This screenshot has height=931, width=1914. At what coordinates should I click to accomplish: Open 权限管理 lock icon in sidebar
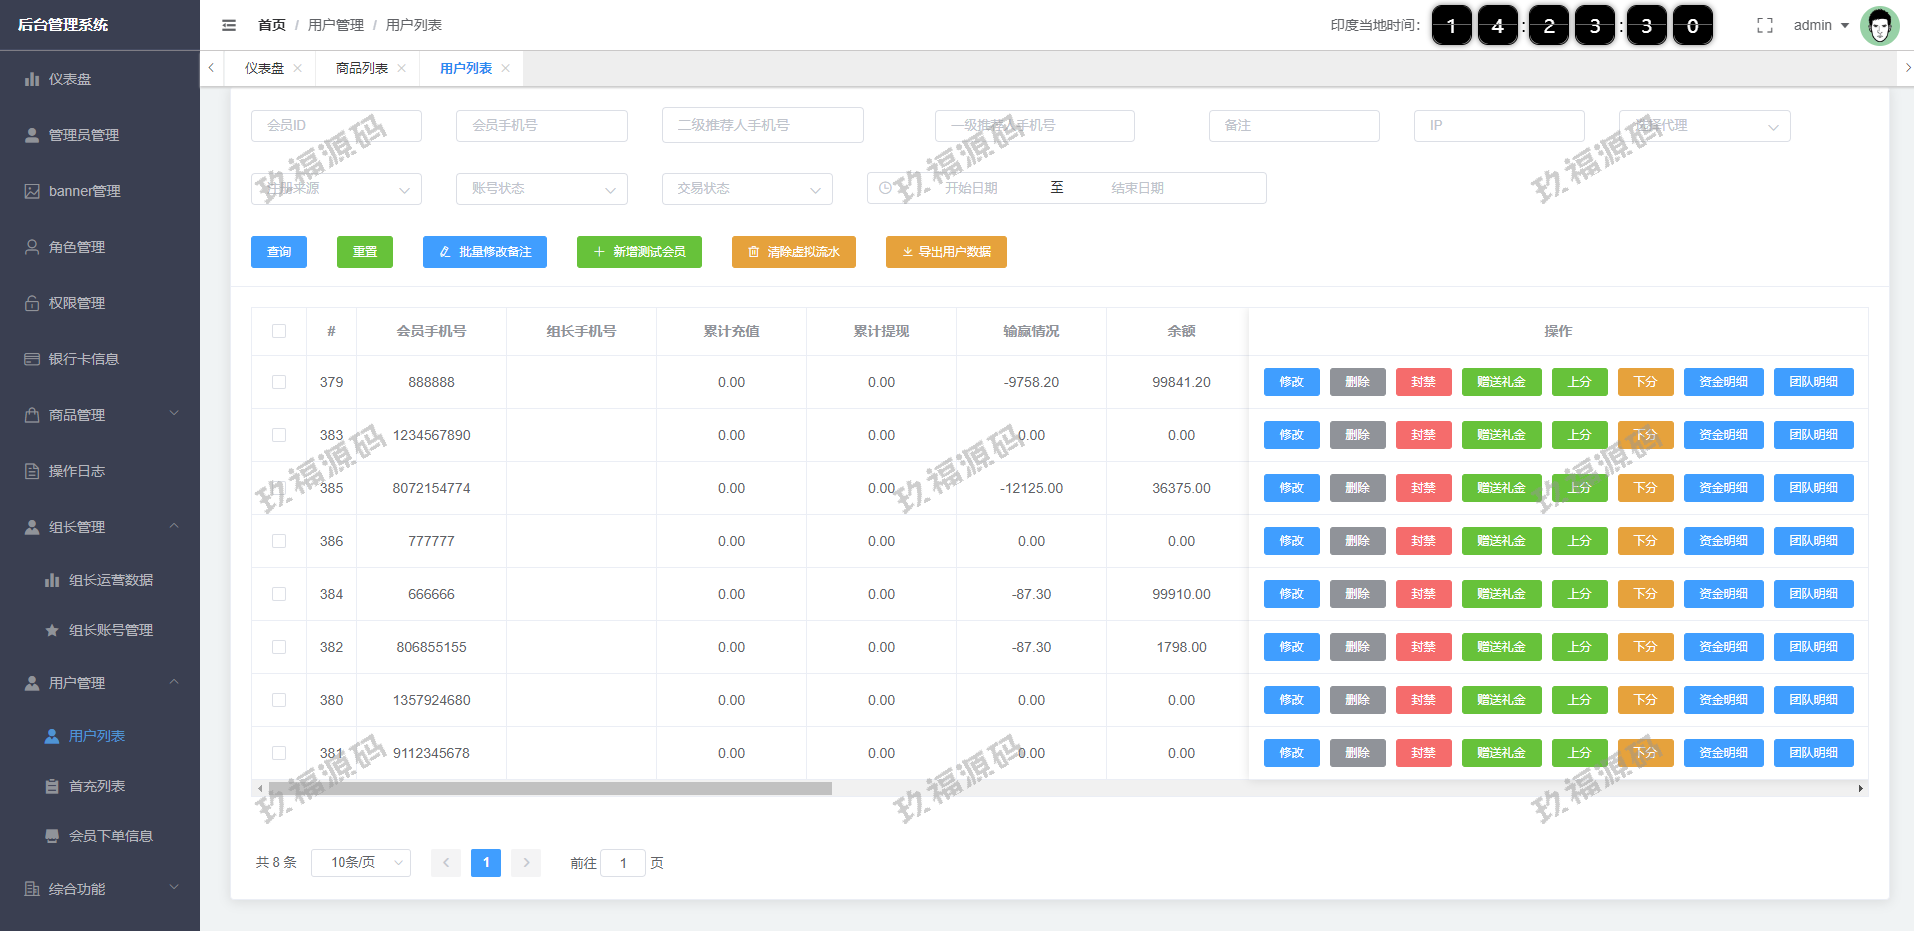[x=32, y=303]
